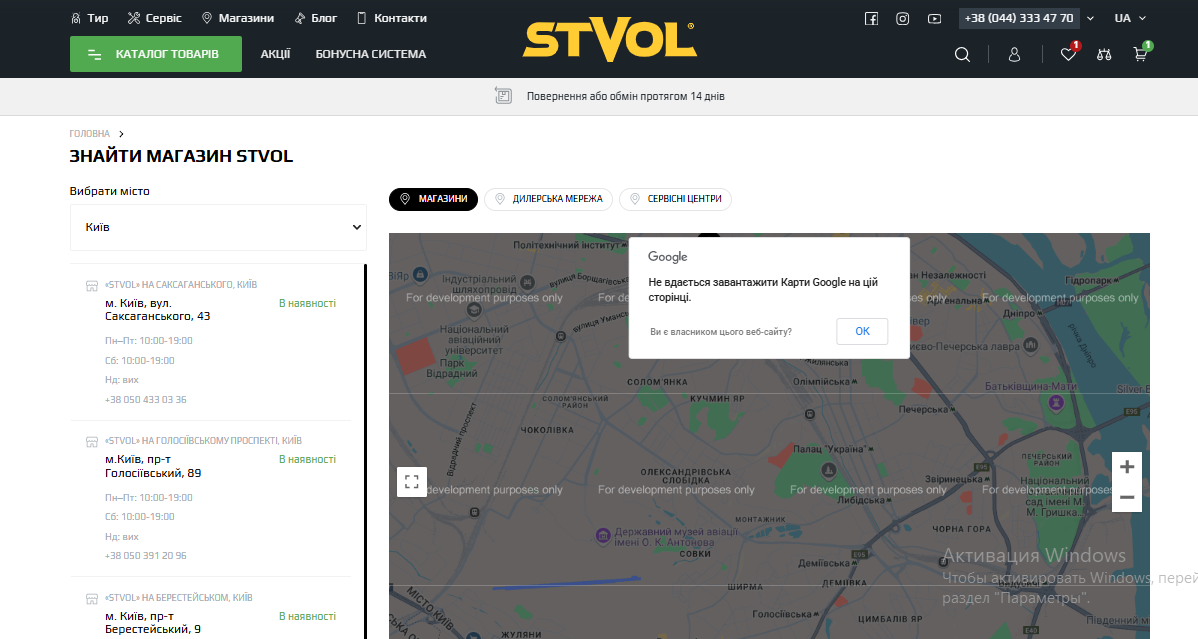Open Сервіс in top menu

(154, 18)
